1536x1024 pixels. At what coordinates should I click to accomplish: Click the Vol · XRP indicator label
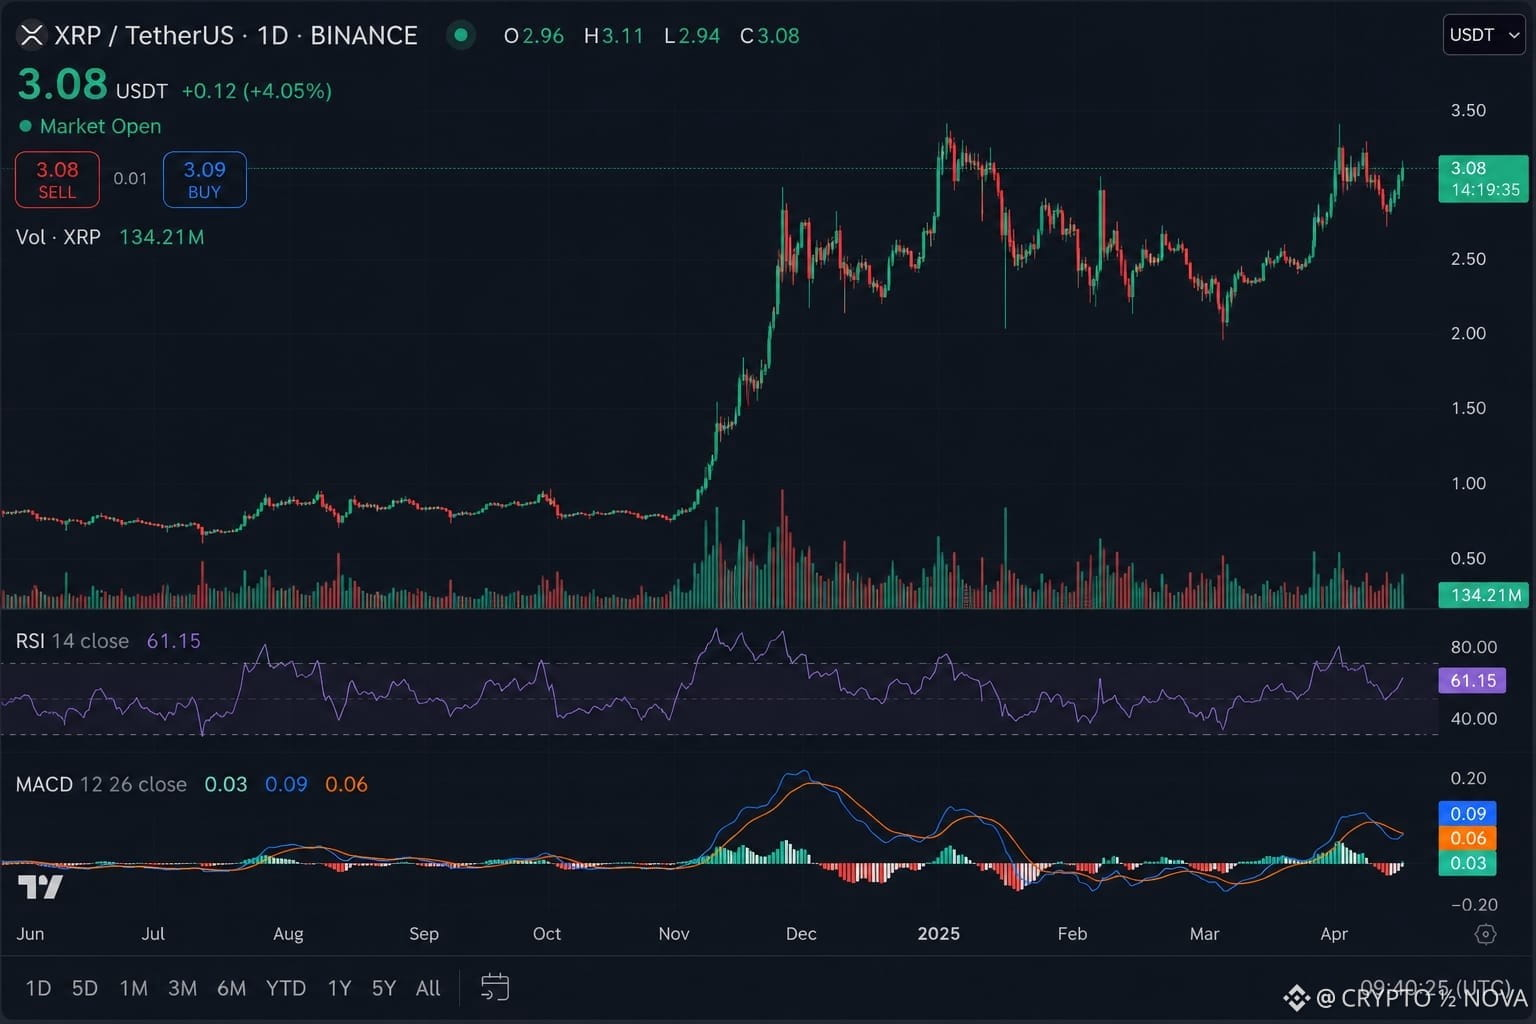[58, 237]
